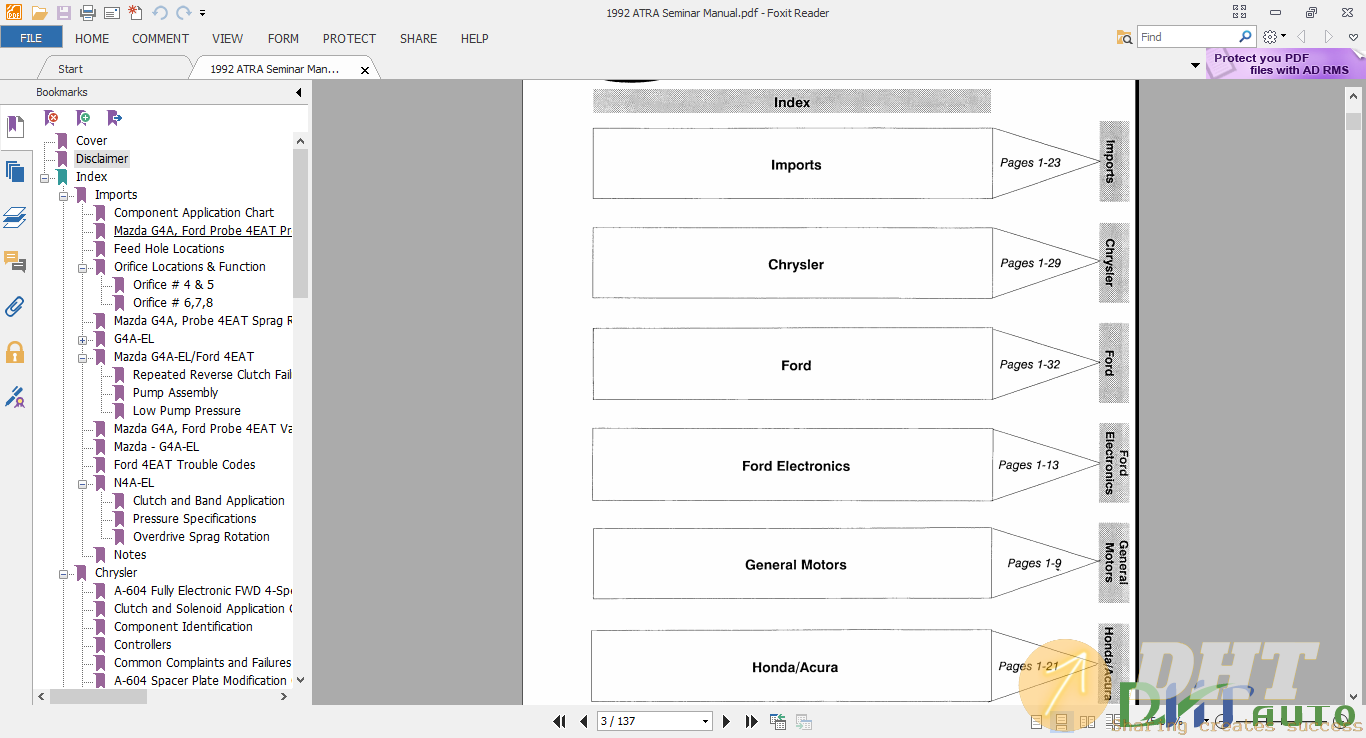
Task: Click the Find previous left arrow
Action: coord(1301,37)
